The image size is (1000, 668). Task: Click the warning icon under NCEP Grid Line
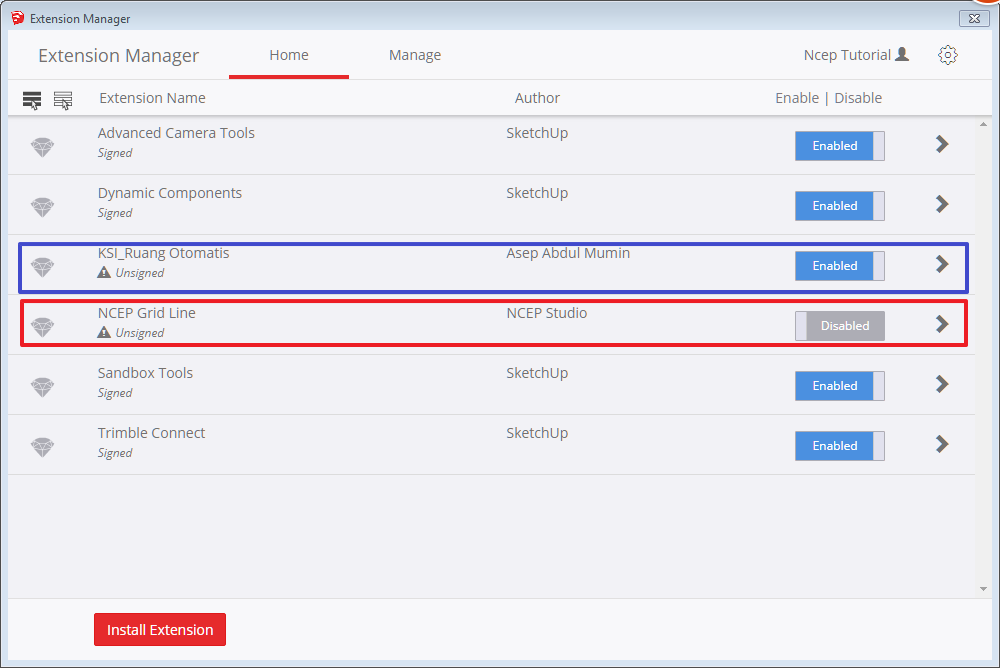pyautogui.click(x=104, y=332)
